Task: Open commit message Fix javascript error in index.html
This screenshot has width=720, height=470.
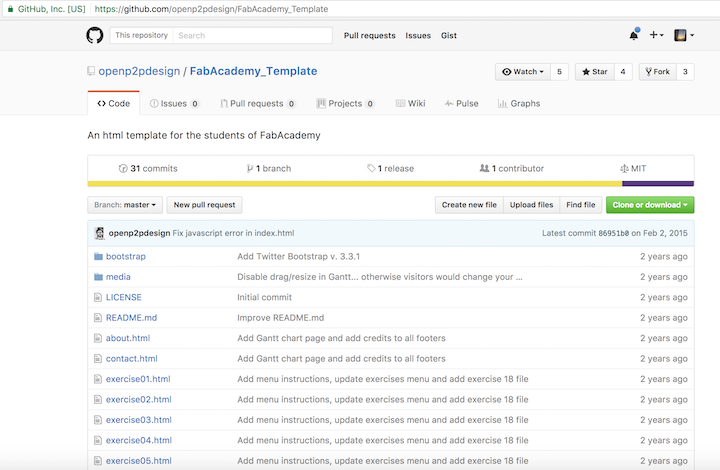Action: (233, 233)
